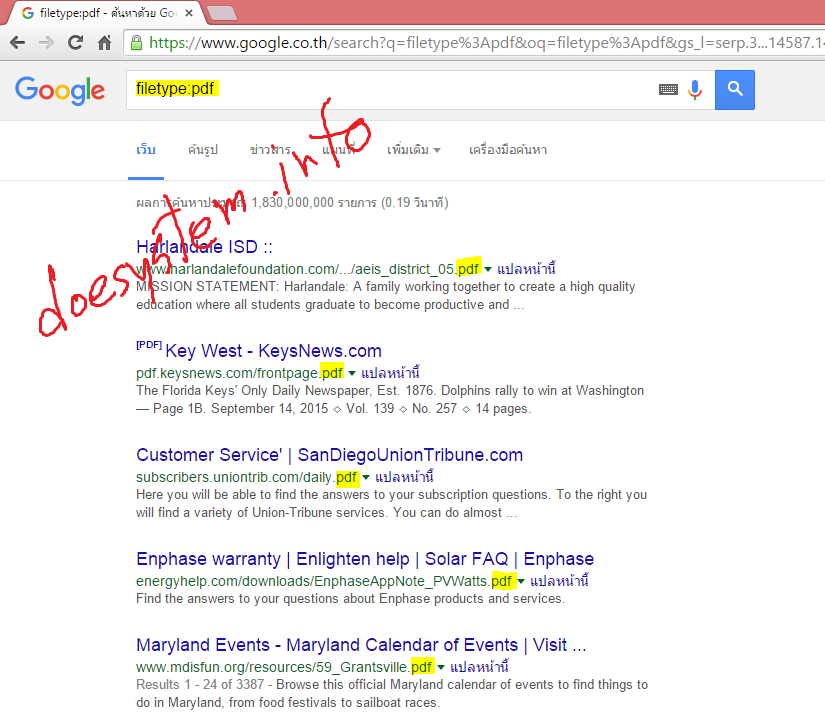The height and width of the screenshot is (713, 825).
Task: Expand the subscribers.uniontrib.com result dropdown arrow
Action: point(366,477)
